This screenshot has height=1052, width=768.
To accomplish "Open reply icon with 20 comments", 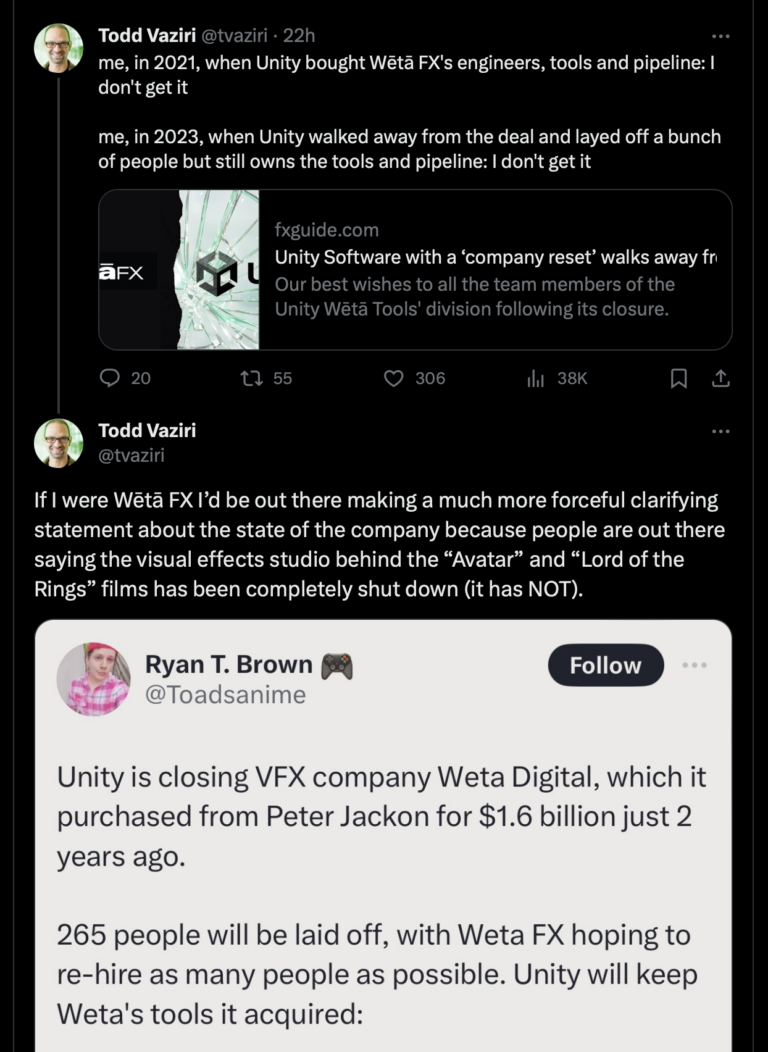I will click(109, 378).
